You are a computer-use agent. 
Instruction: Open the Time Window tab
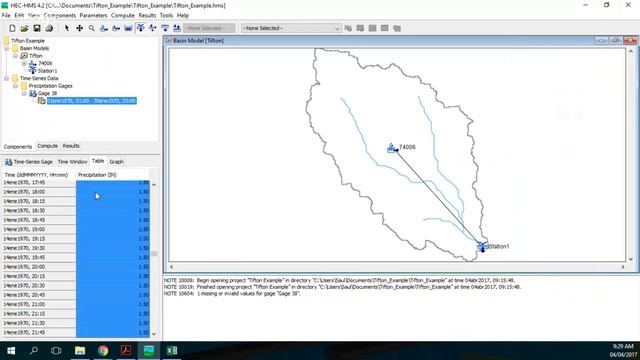(72, 162)
